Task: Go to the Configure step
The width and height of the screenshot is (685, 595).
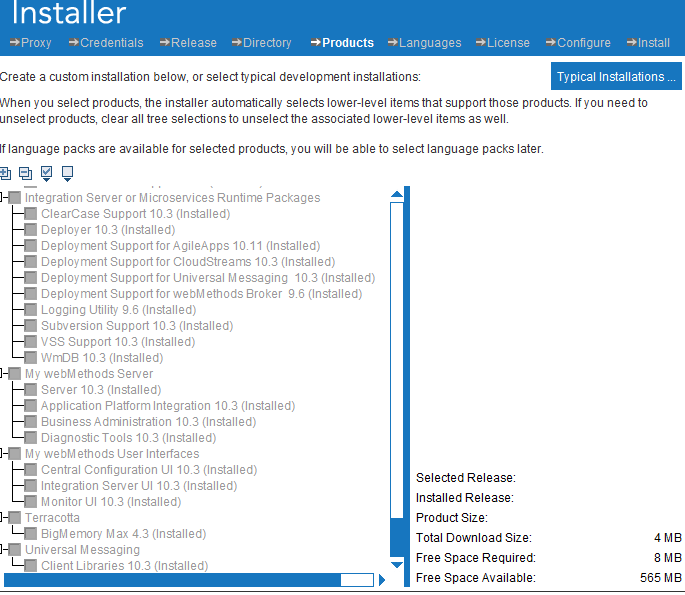Action: point(578,43)
